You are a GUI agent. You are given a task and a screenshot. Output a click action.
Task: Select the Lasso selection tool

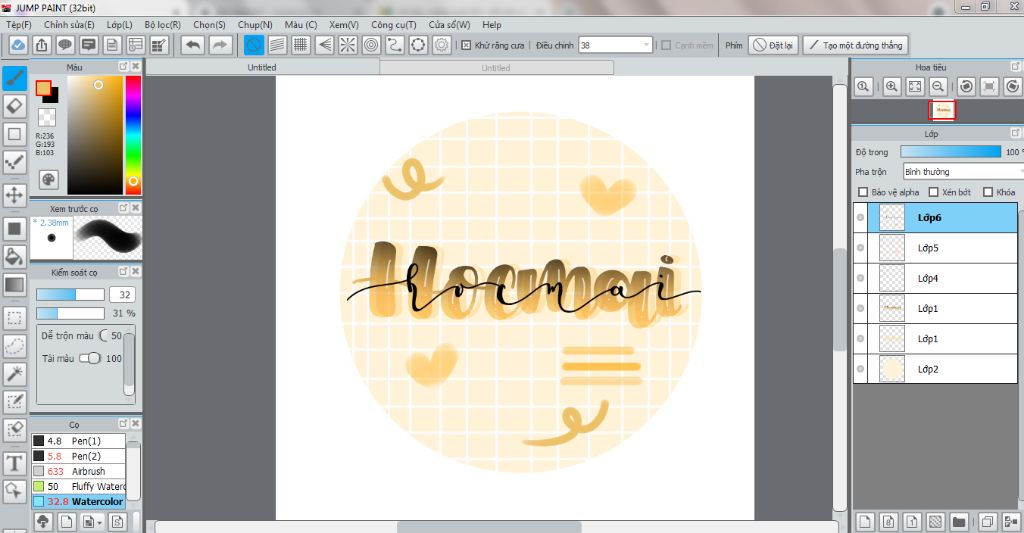14,346
